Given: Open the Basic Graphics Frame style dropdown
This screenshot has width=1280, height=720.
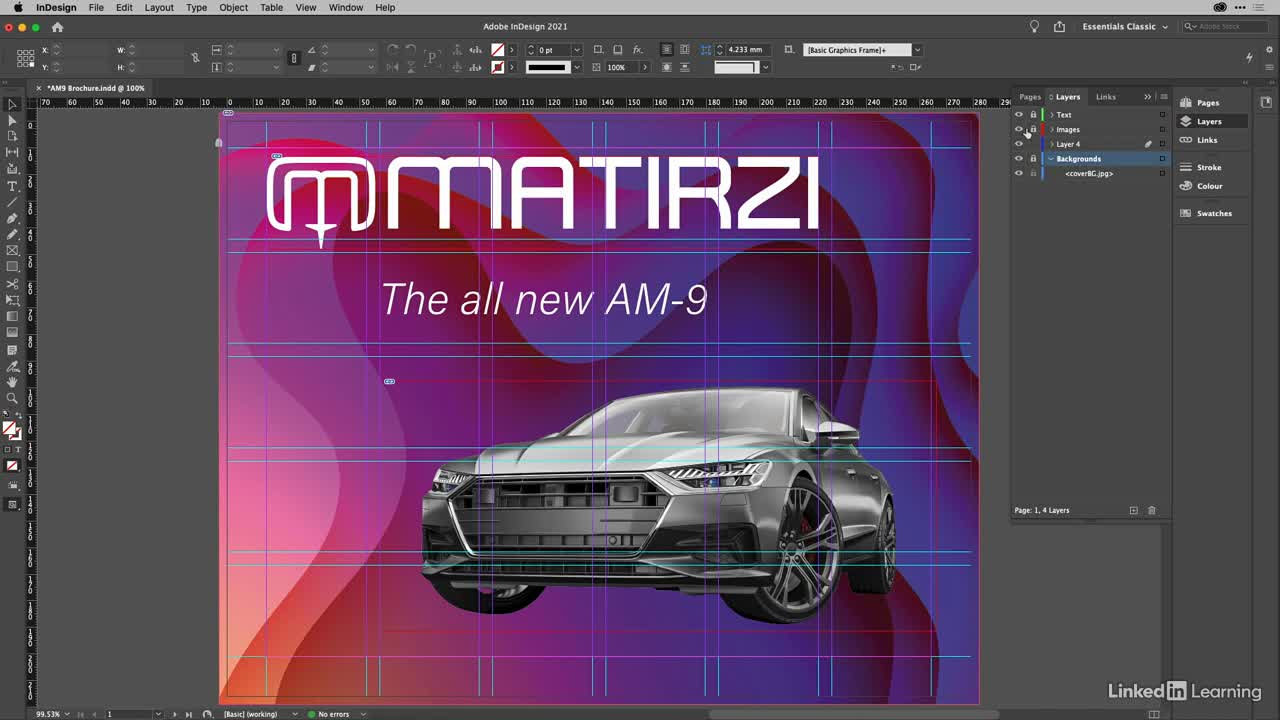Looking at the screenshot, I should (917, 50).
